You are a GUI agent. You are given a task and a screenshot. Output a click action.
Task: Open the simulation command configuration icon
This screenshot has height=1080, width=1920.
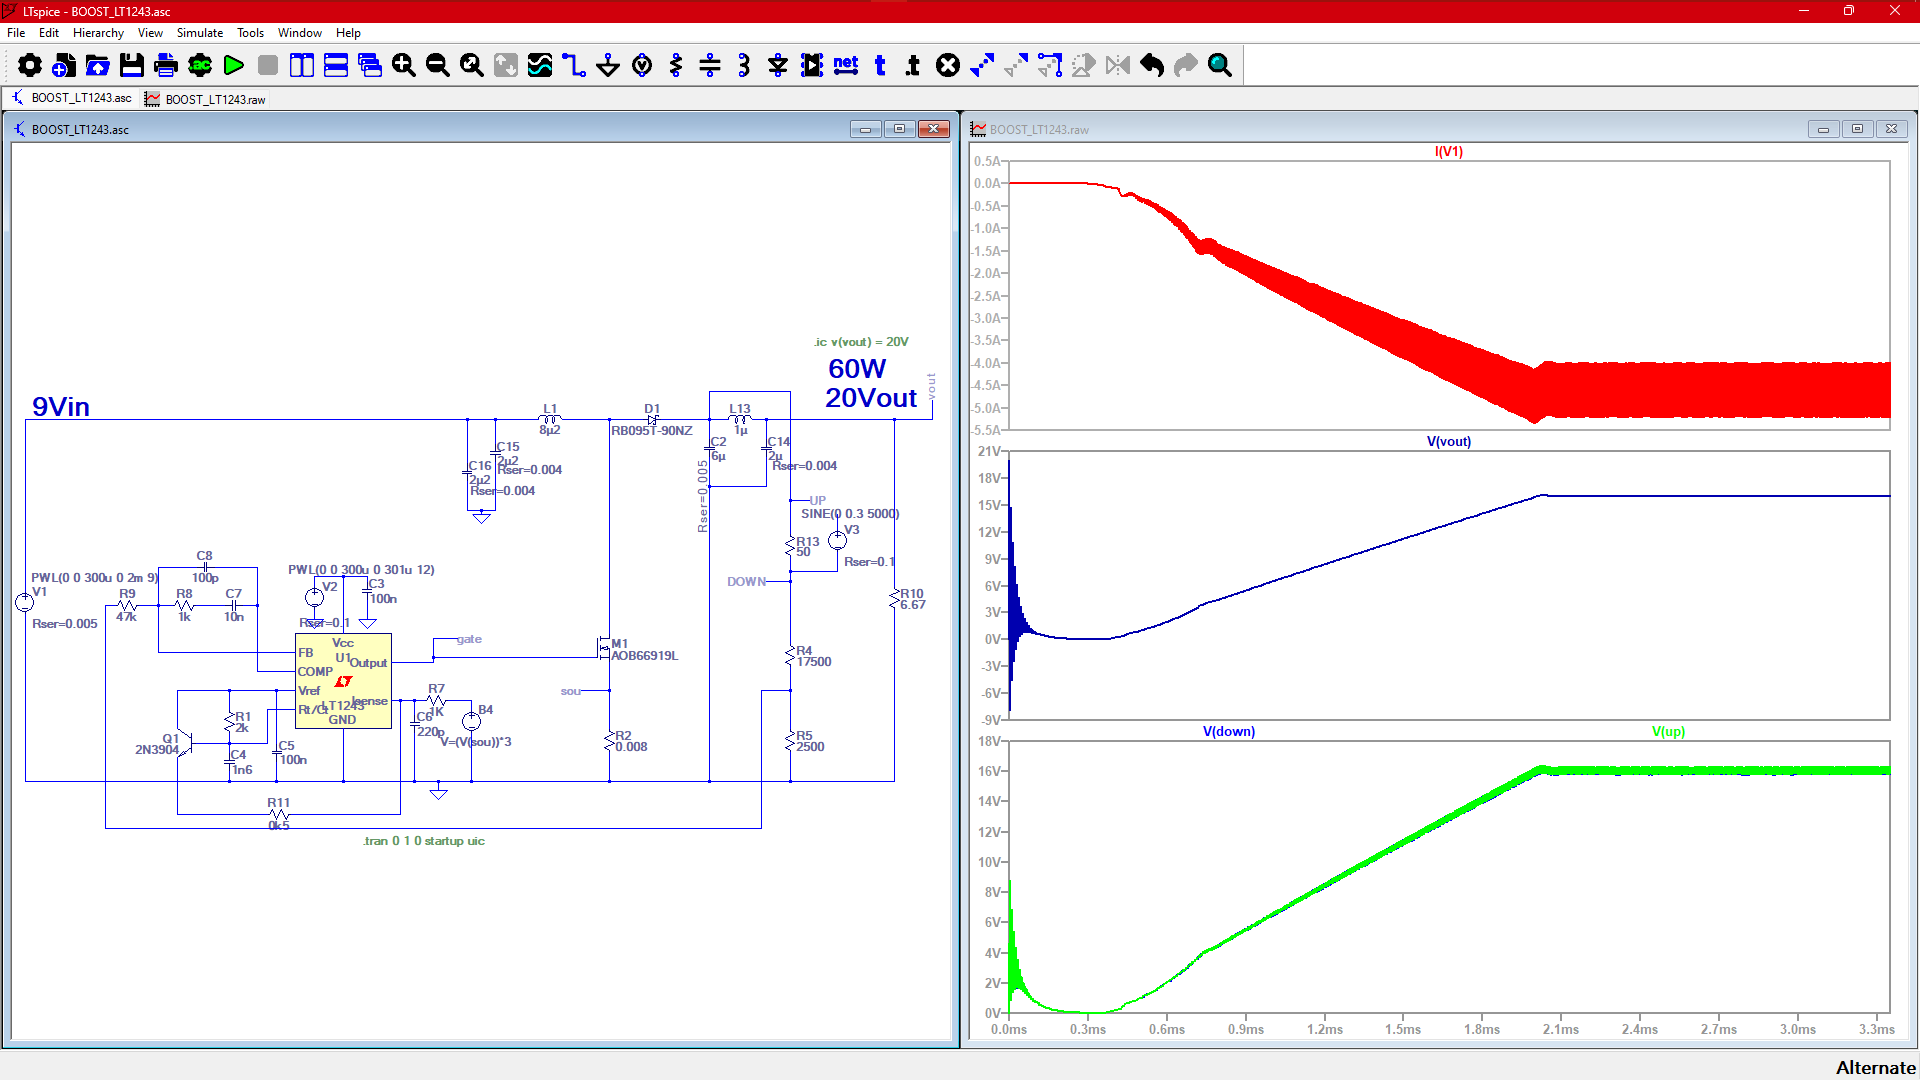point(200,66)
